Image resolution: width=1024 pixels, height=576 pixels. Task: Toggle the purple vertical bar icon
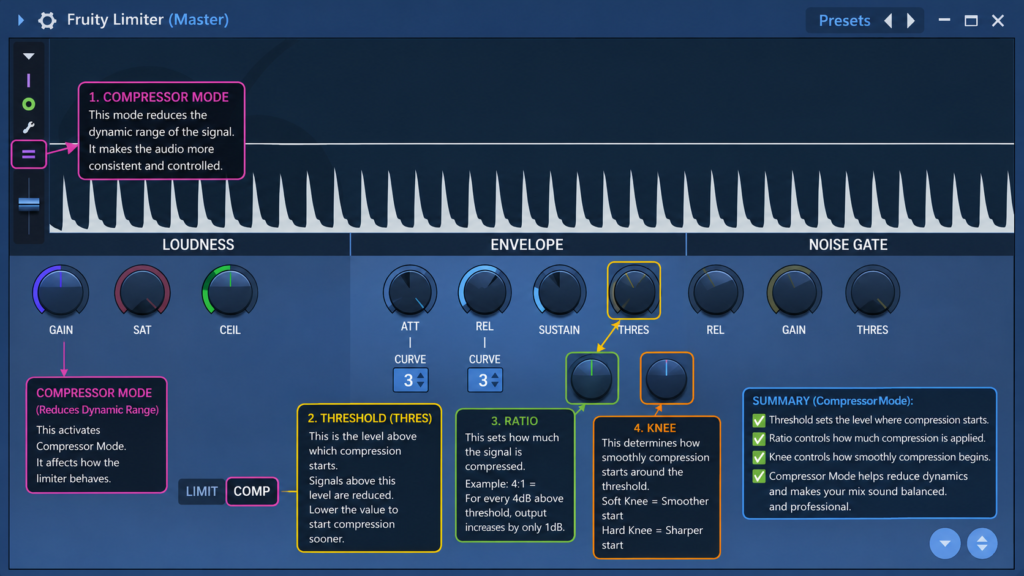click(28, 80)
